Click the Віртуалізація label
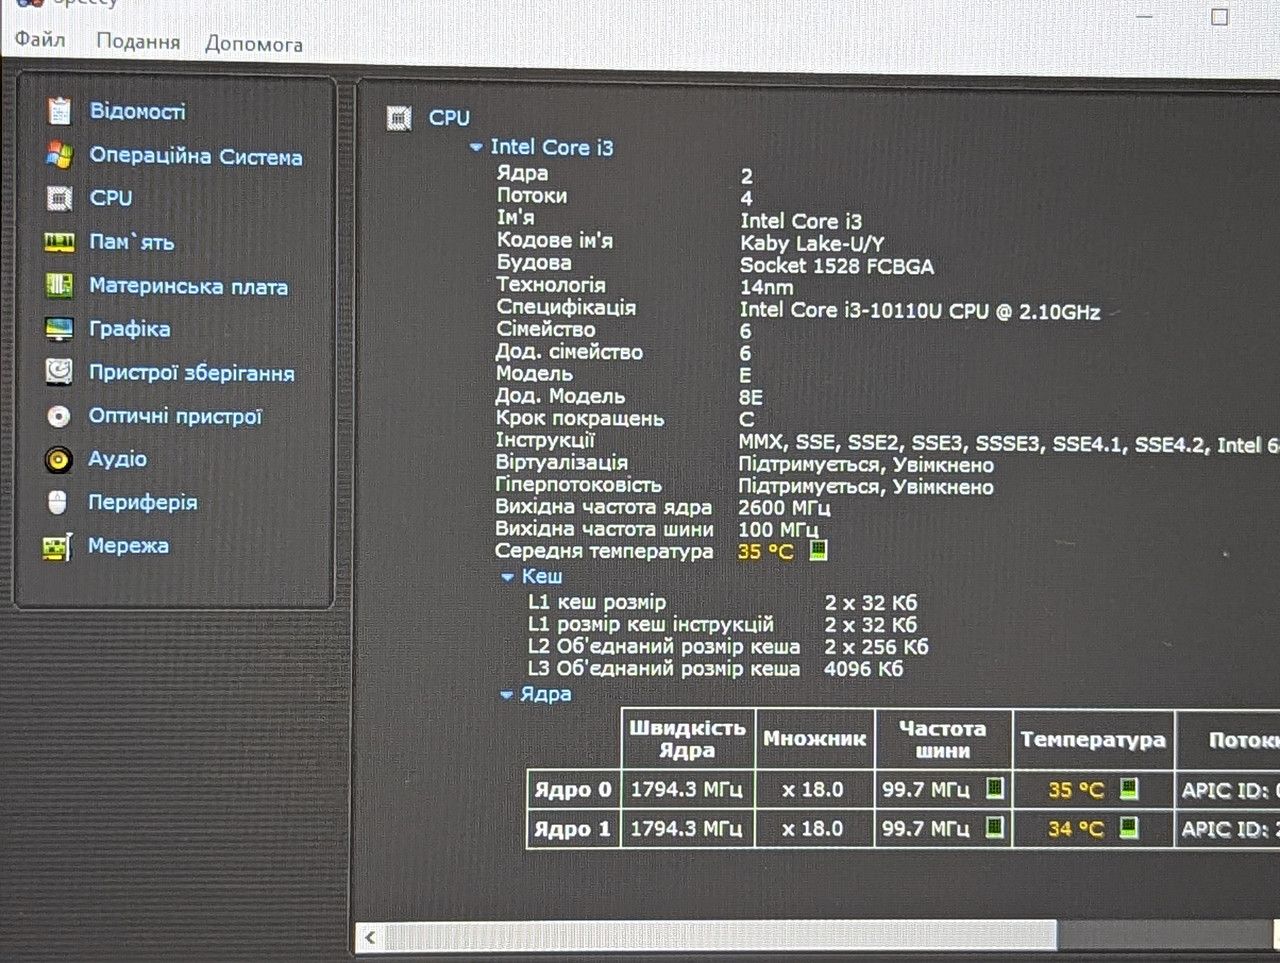Screen dimensions: 1280x963 click(562, 462)
